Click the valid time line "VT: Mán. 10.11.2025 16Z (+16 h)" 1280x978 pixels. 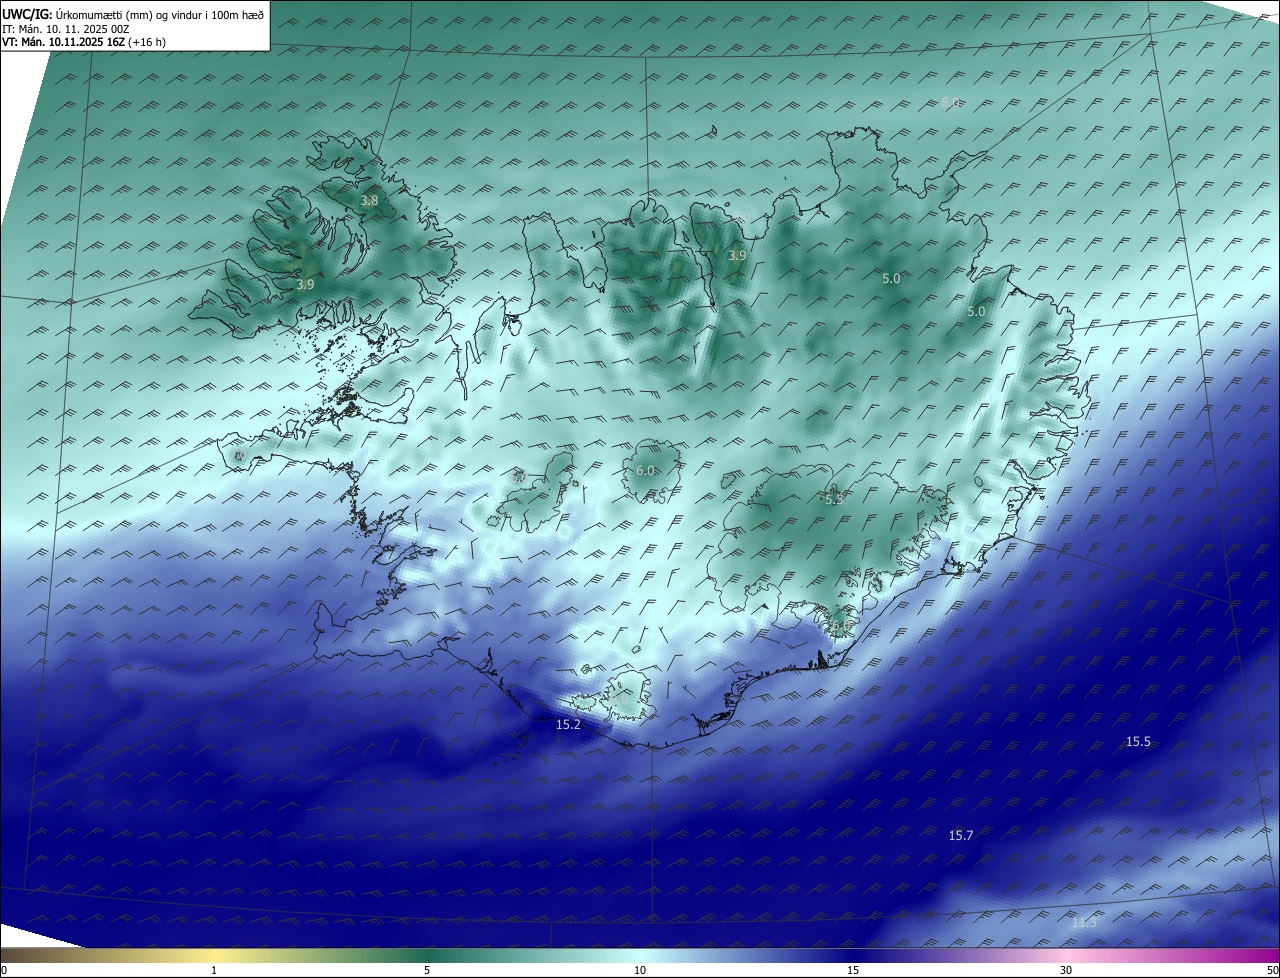point(84,42)
